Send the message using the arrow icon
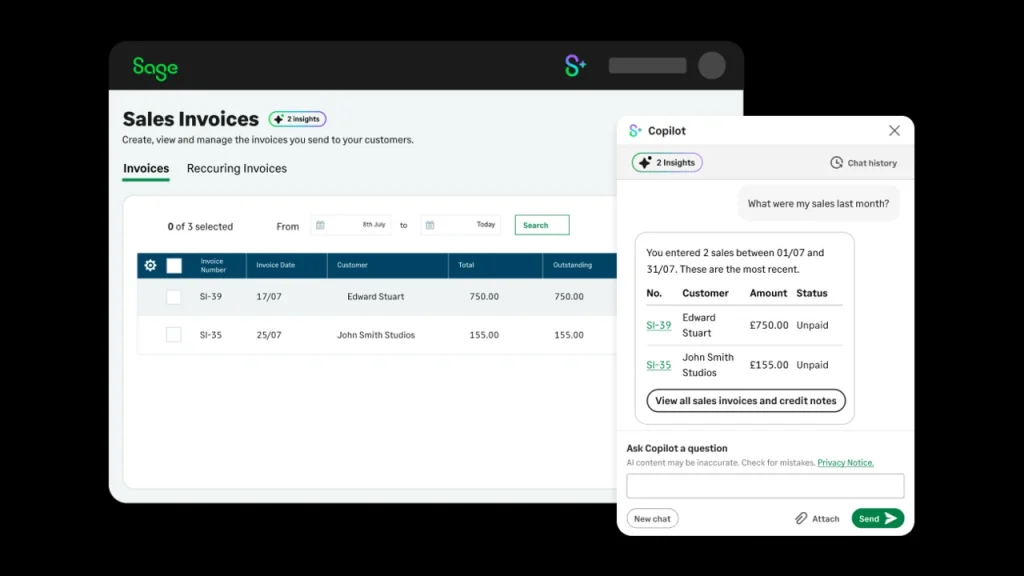Screen dimensions: 1024x576 (x=890, y=518)
